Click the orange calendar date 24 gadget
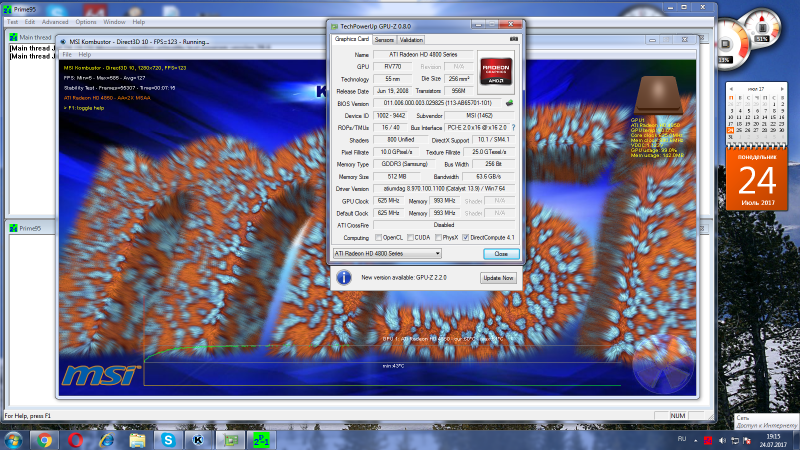This screenshot has width=800, height=450. click(x=757, y=180)
